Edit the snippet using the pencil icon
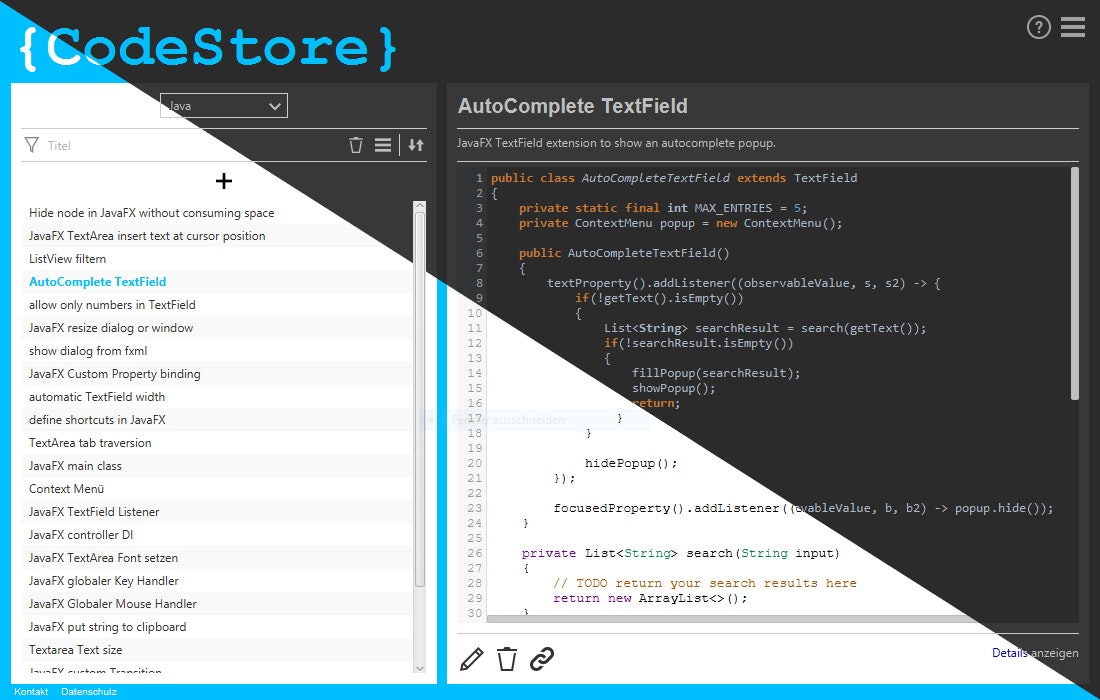This screenshot has width=1100, height=700. click(471, 659)
